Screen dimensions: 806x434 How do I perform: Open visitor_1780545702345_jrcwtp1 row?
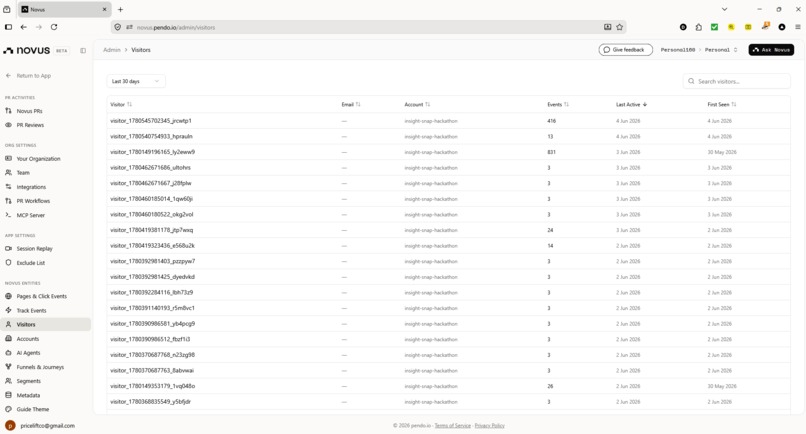click(x=448, y=121)
